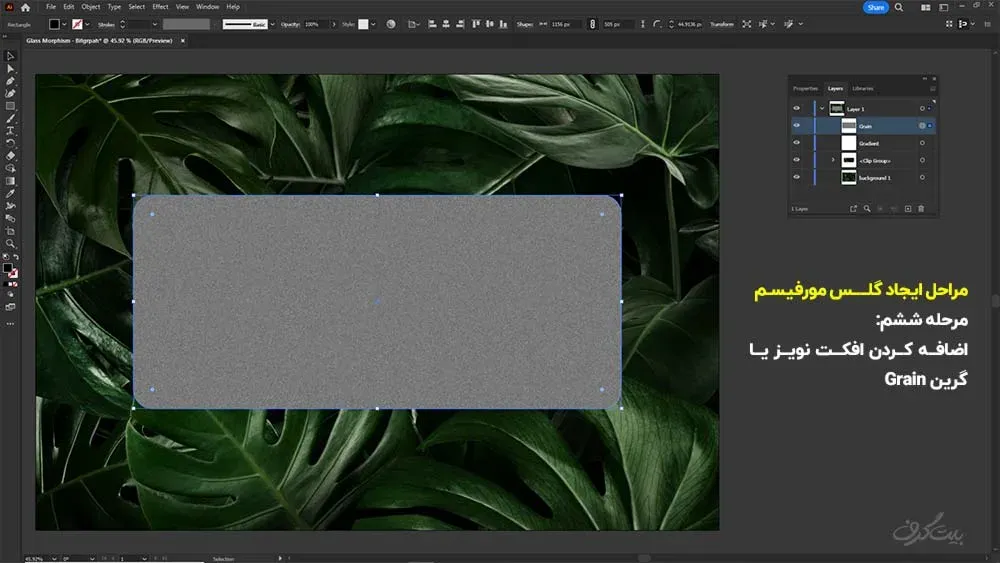Click the Locate Object magnifier icon
The width and height of the screenshot is (1000, 563).
click(x=867, y=208)
